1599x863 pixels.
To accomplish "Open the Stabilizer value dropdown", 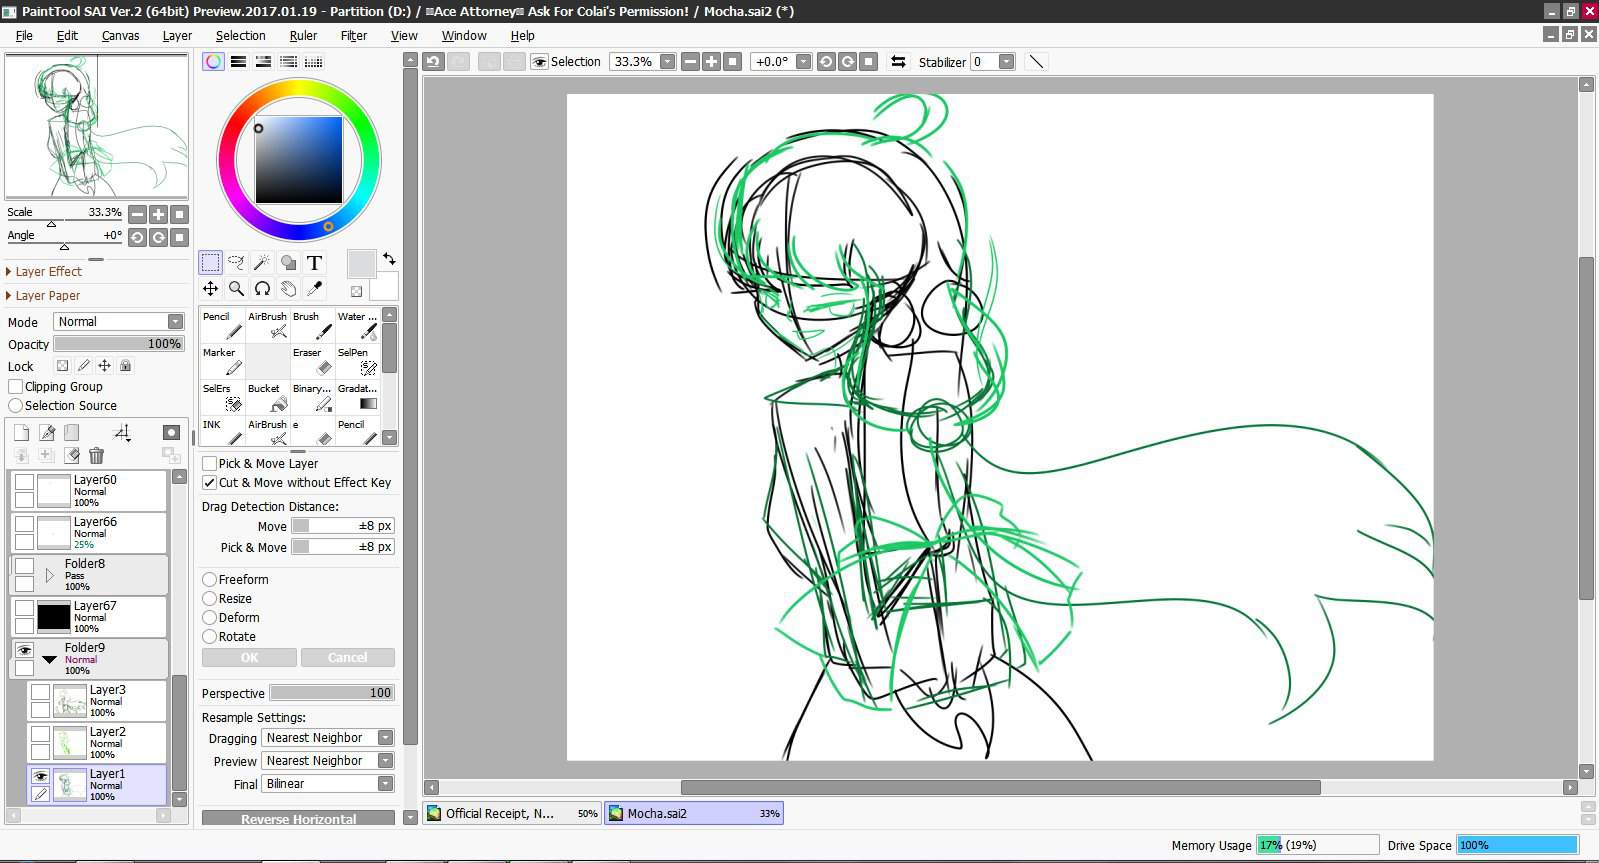I will tap(1006, 61).
